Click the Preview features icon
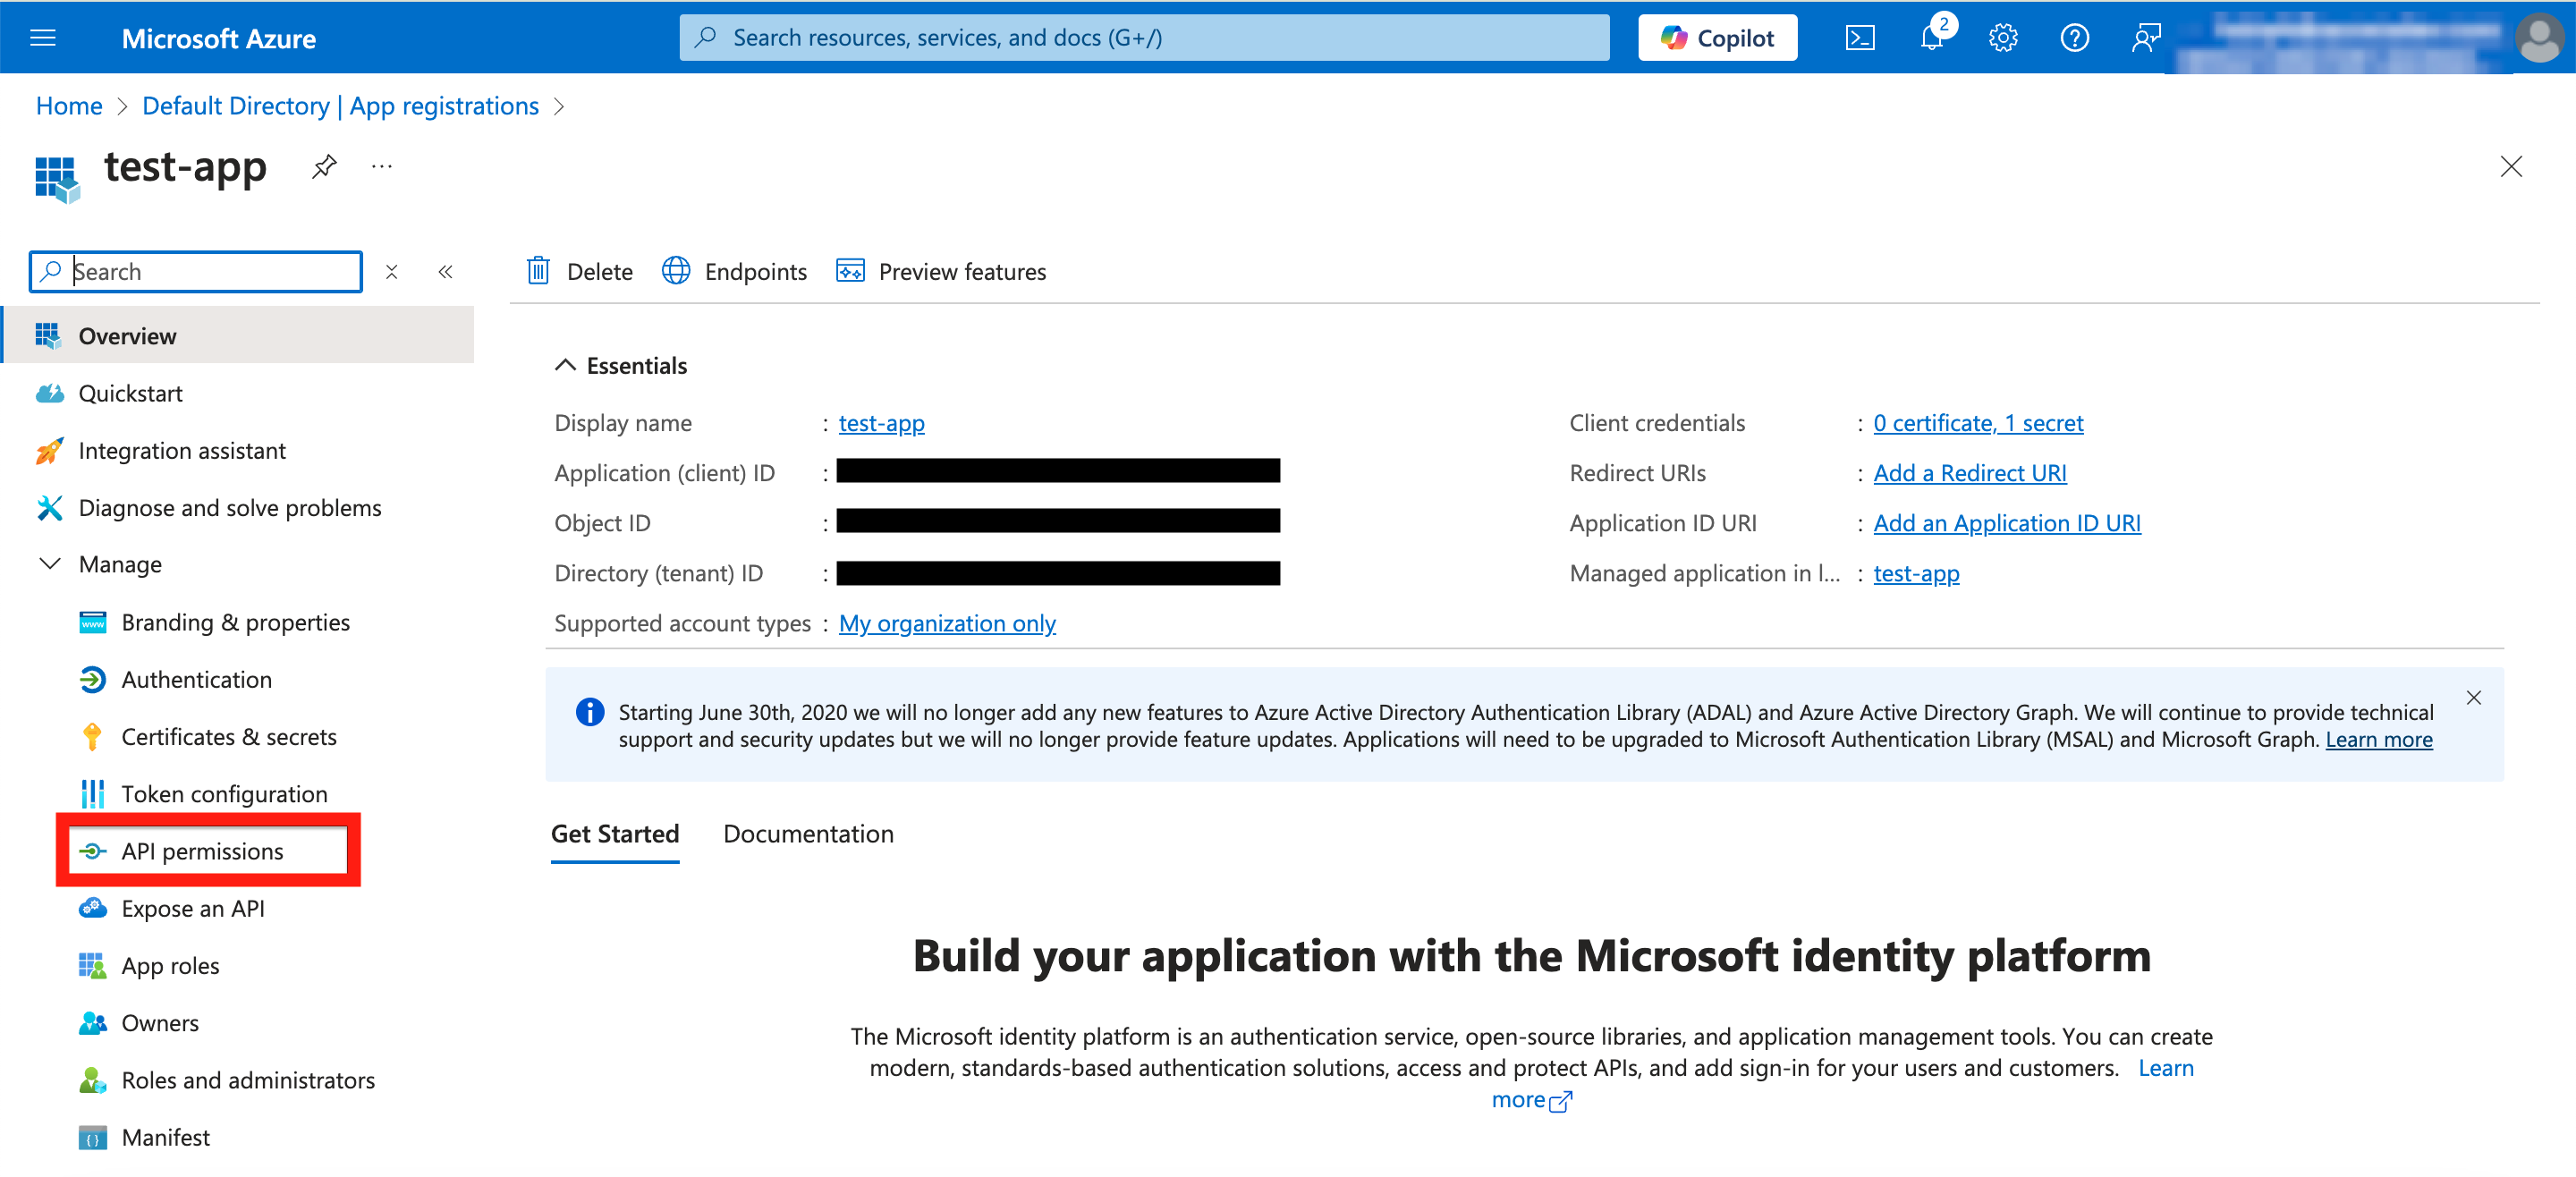The width and height of the screenshot is (2576, 1177). click(x=850, y=271)
